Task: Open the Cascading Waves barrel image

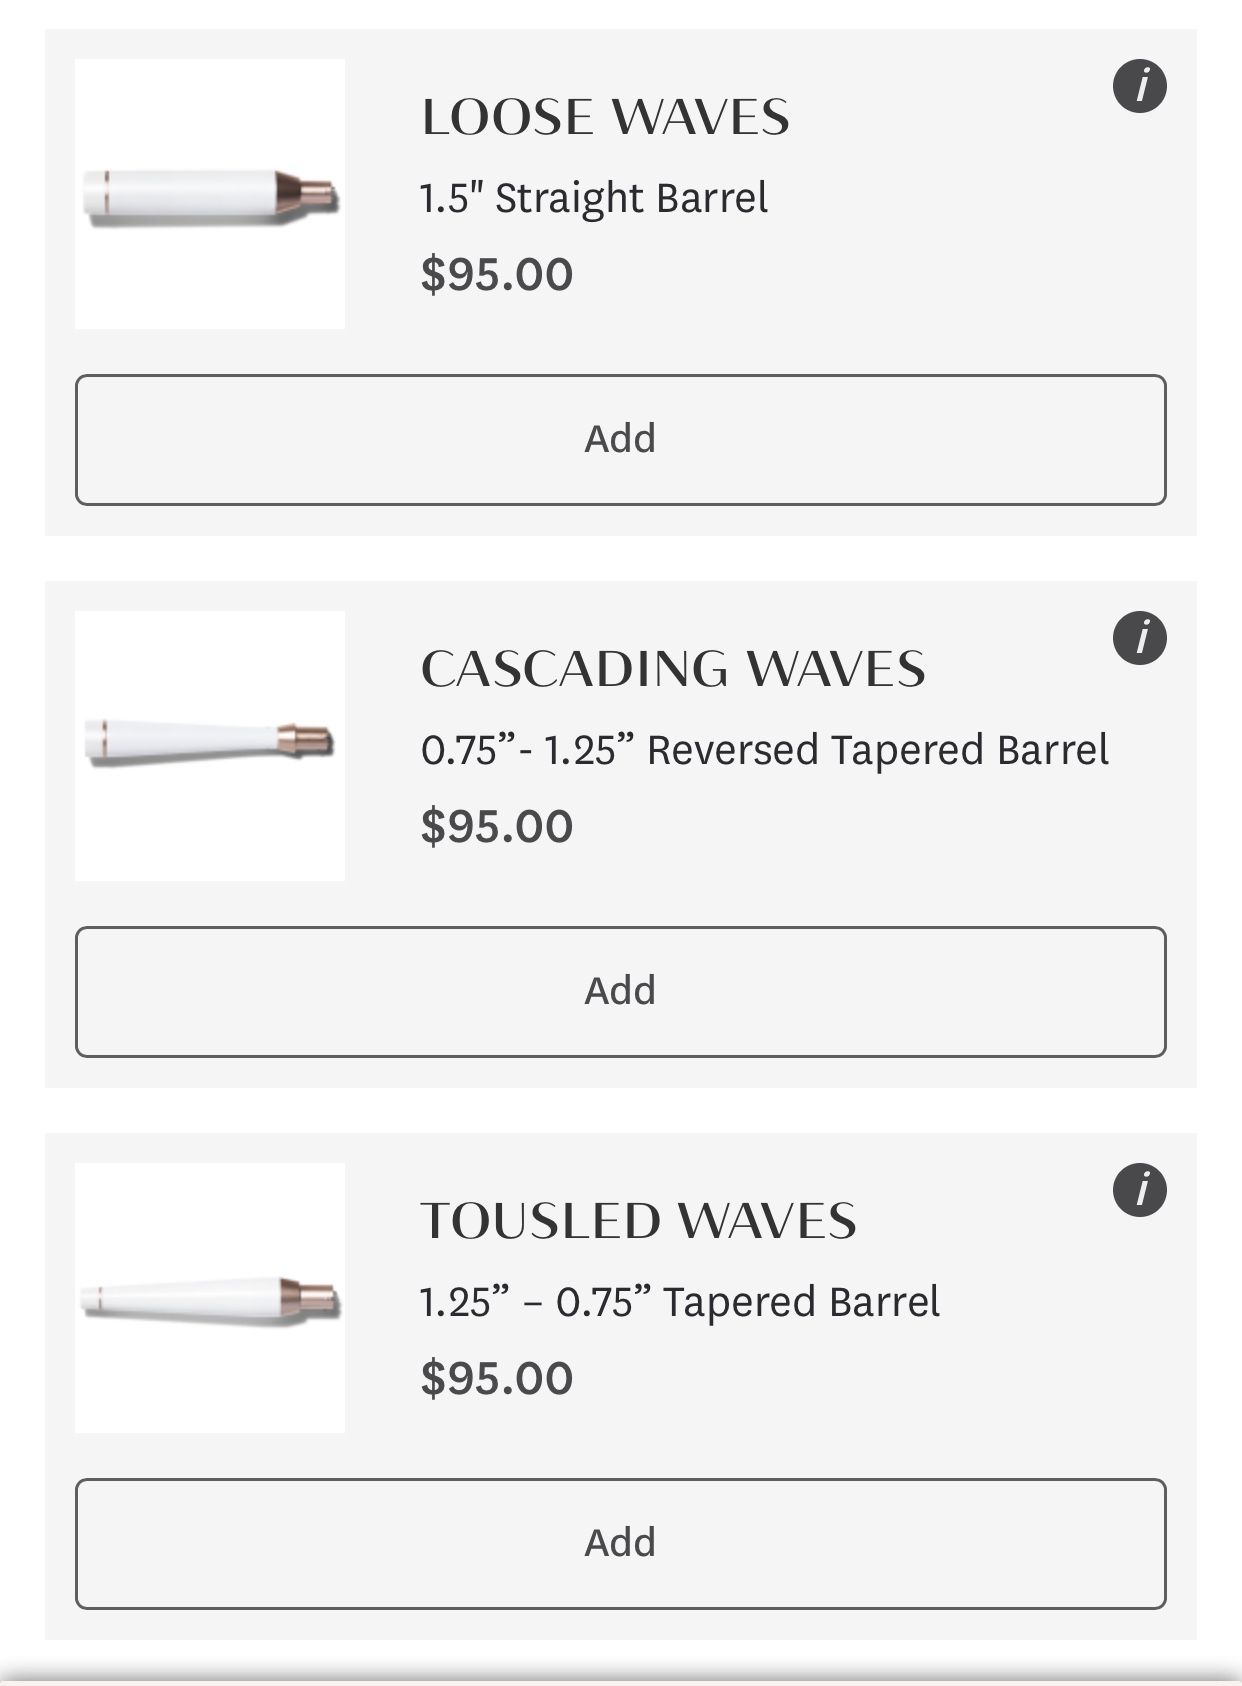Action: 210,746
